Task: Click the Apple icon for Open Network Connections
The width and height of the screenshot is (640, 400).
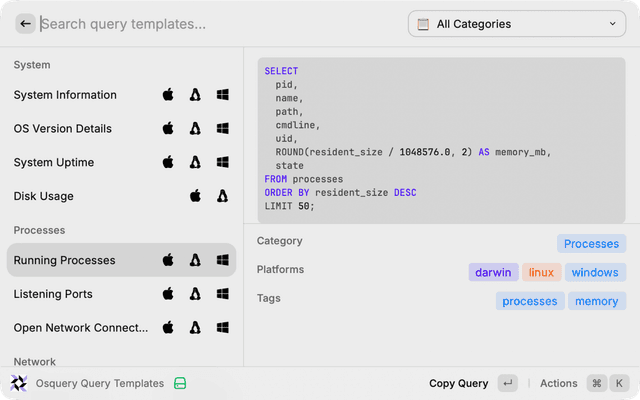Action: [168, 327]
